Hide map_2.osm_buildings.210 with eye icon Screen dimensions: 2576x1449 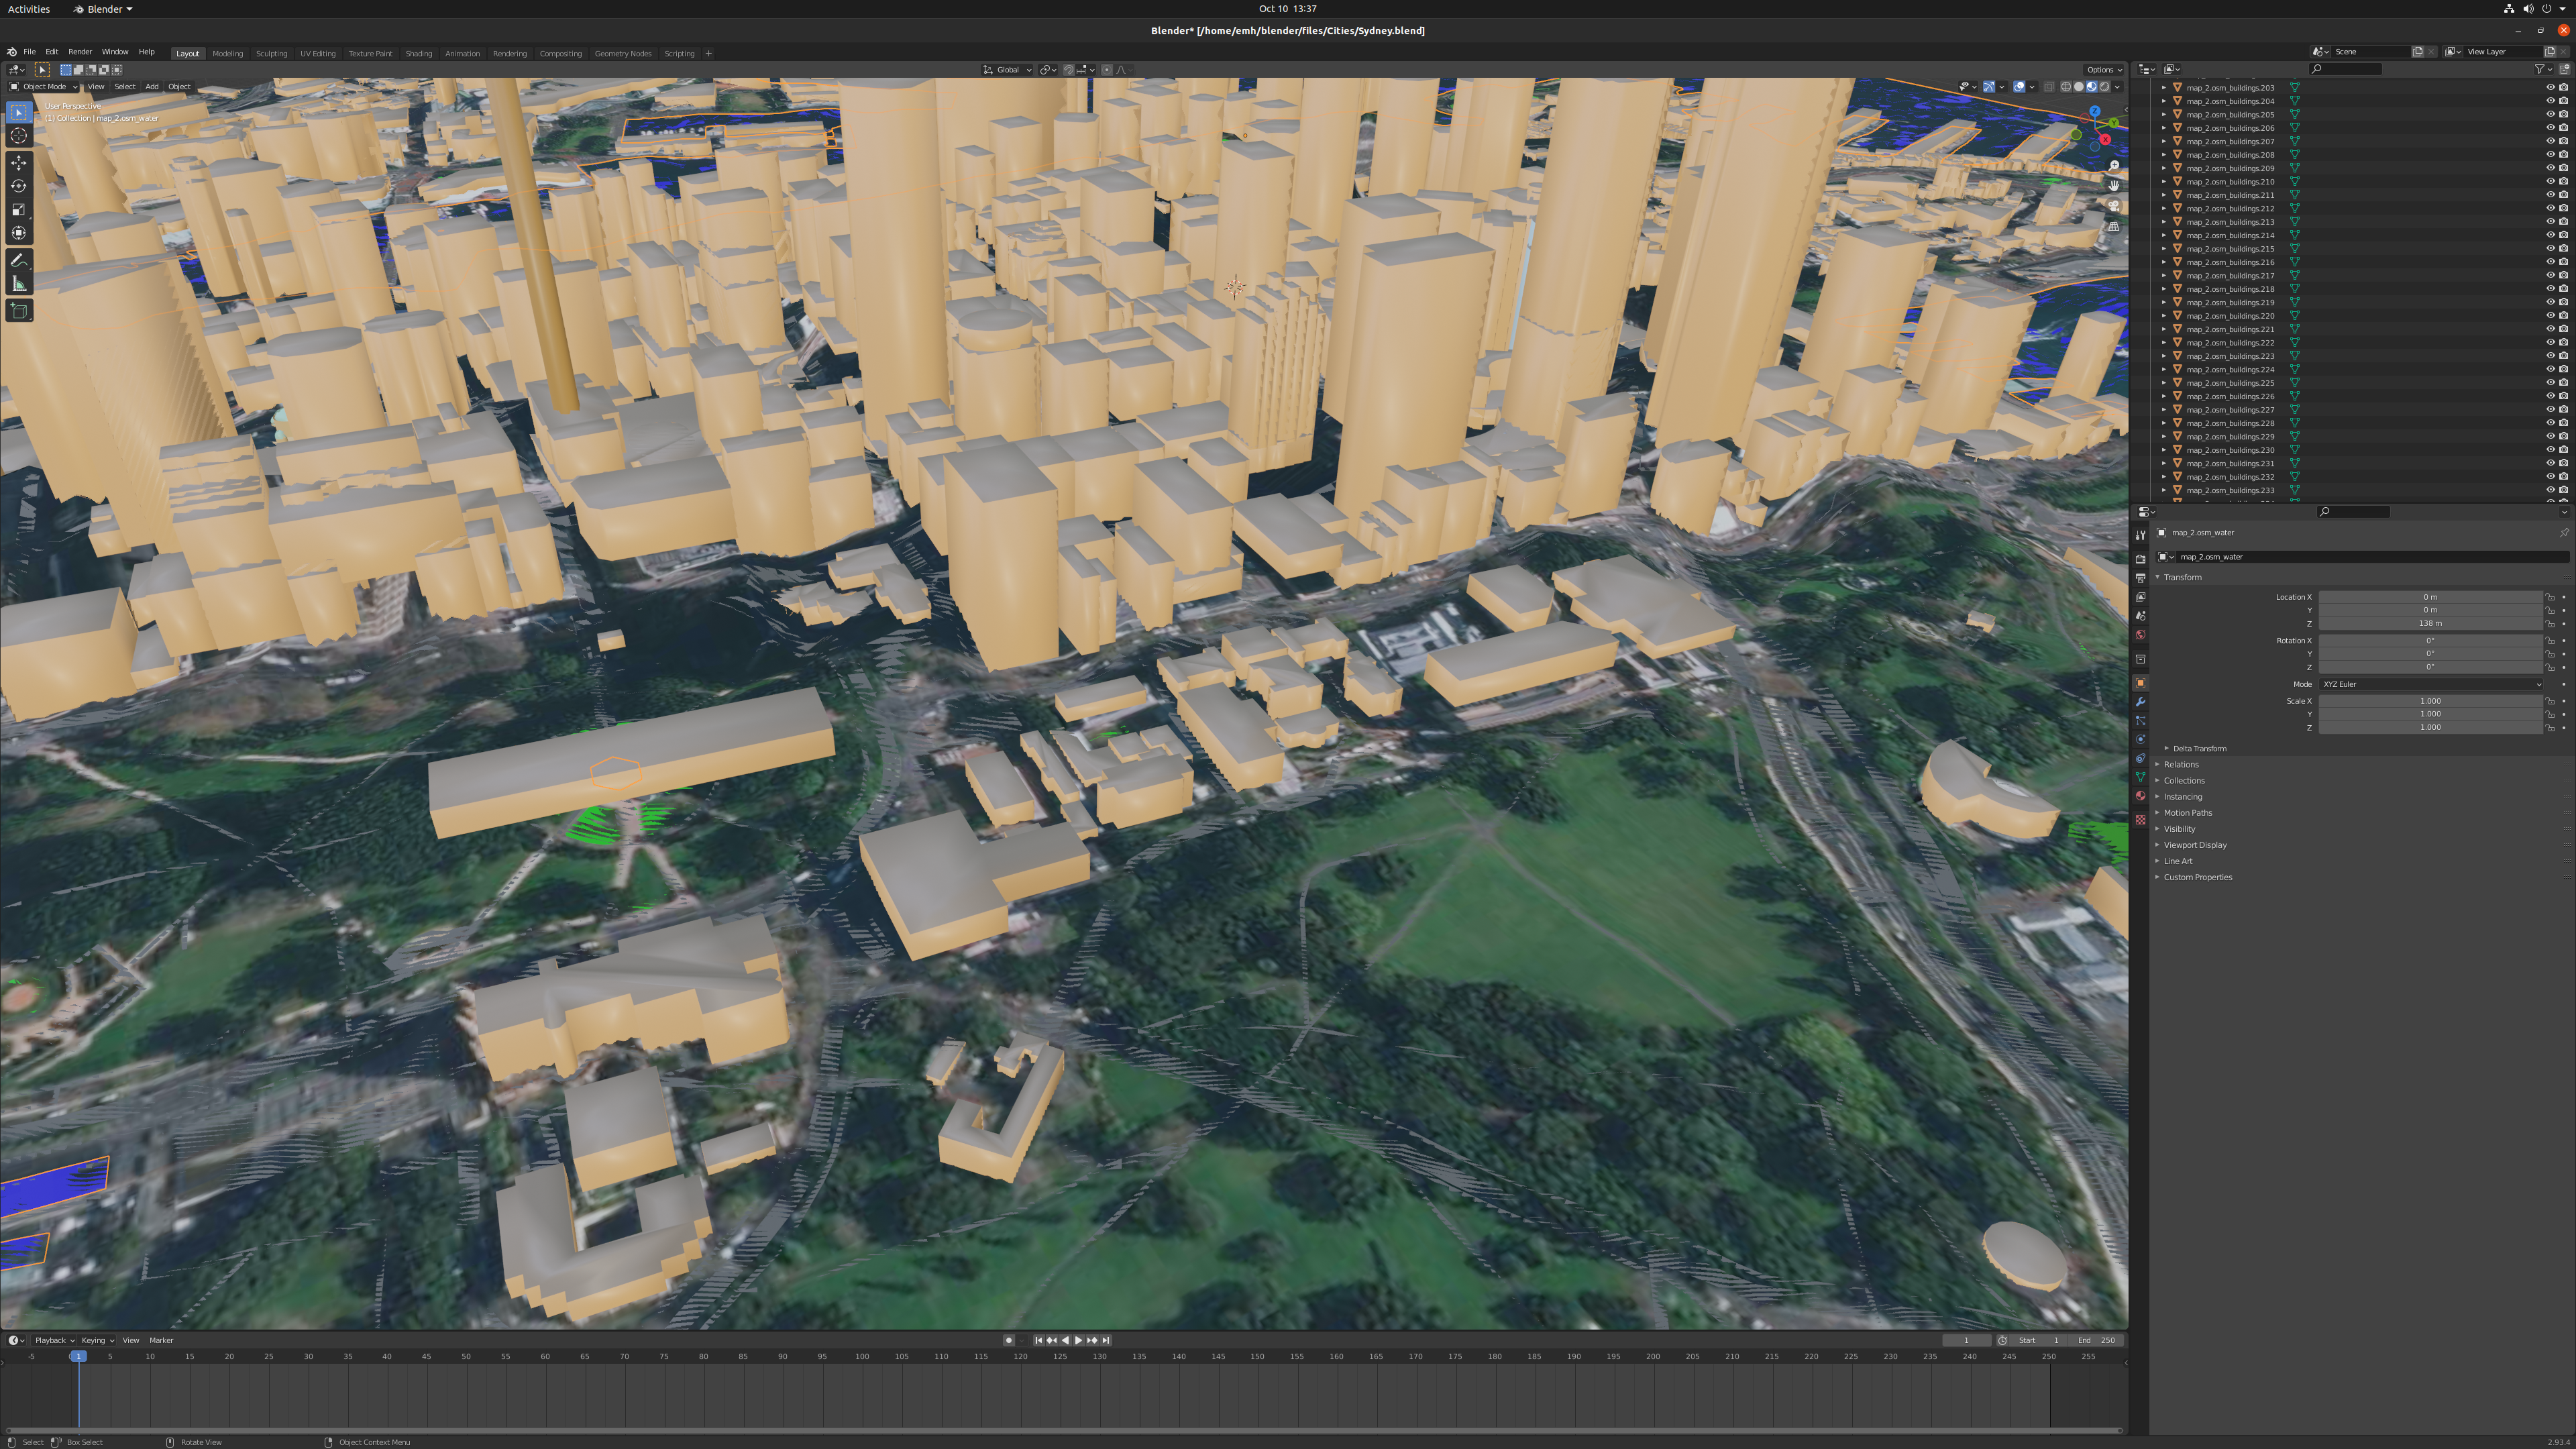tap(2550, 182)
